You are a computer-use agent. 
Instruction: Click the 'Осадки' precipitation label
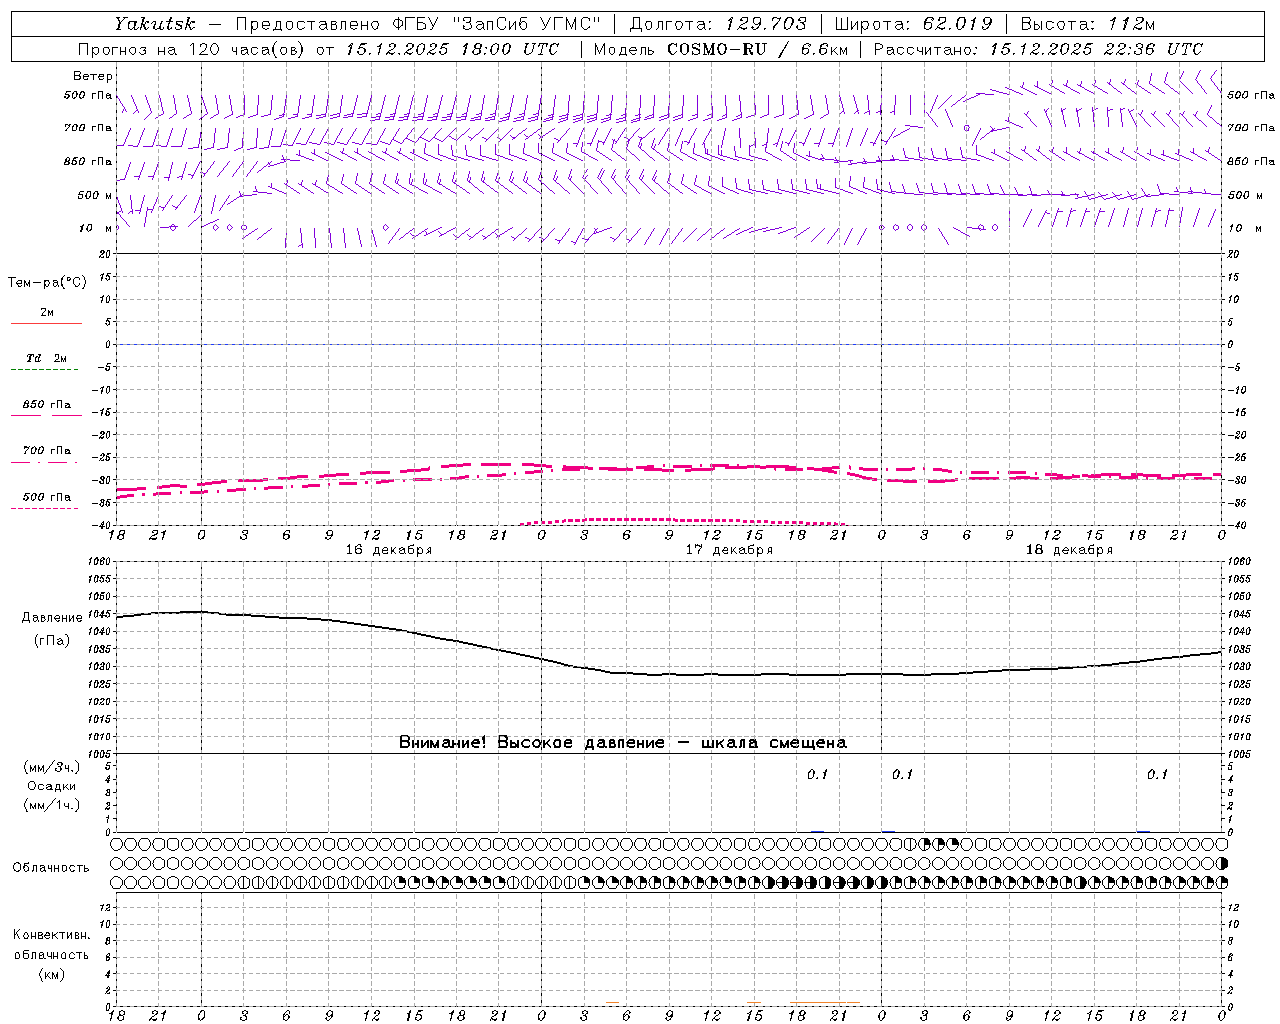pyautogui.click(x=52, y=786)
